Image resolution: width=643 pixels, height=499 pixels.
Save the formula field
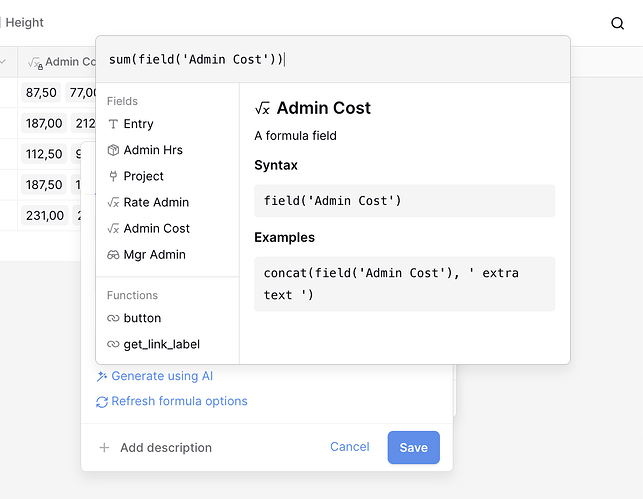[x=413, y=448]
